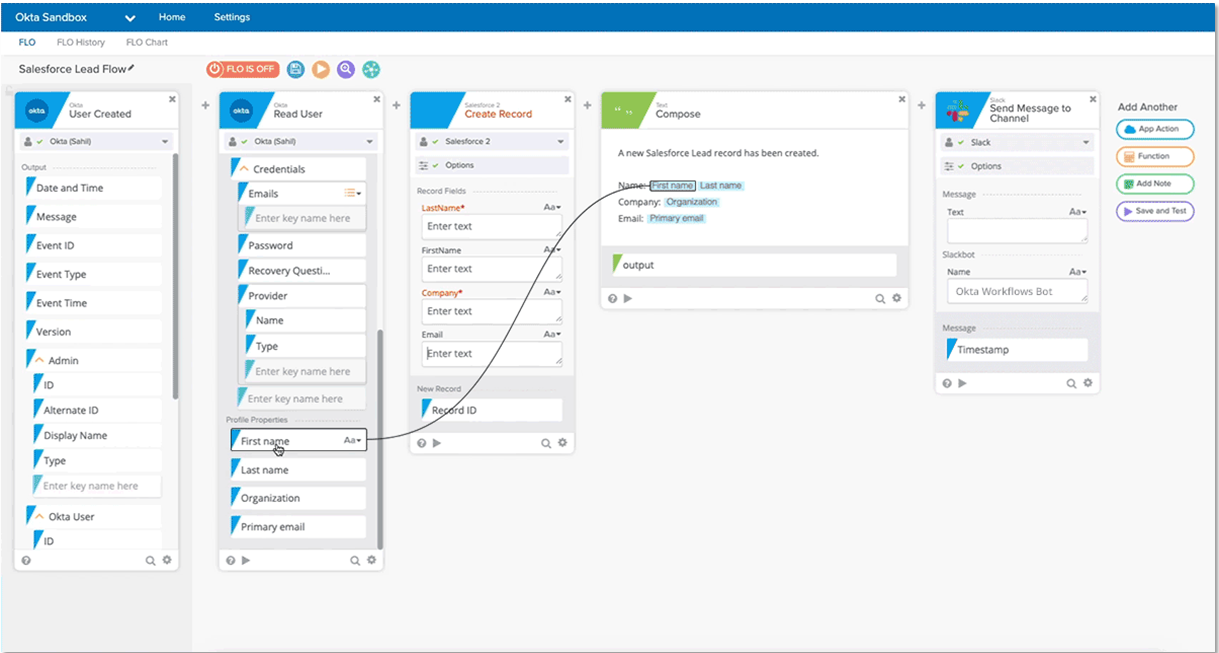1219x653 pixels.
Task: Click the FirstName Enter text input field
Action: coord(491,268)
